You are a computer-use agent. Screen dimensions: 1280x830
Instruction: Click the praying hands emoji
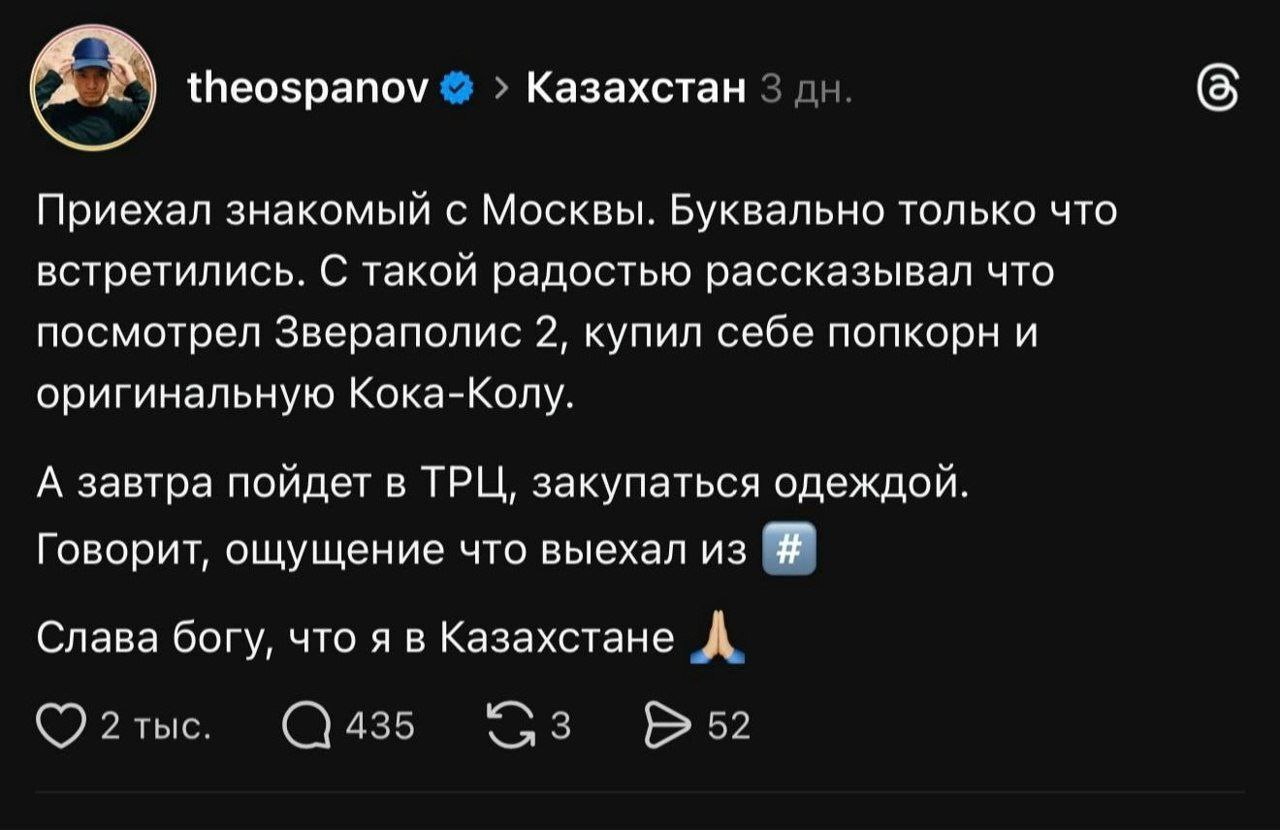click(x=717, y=641)
